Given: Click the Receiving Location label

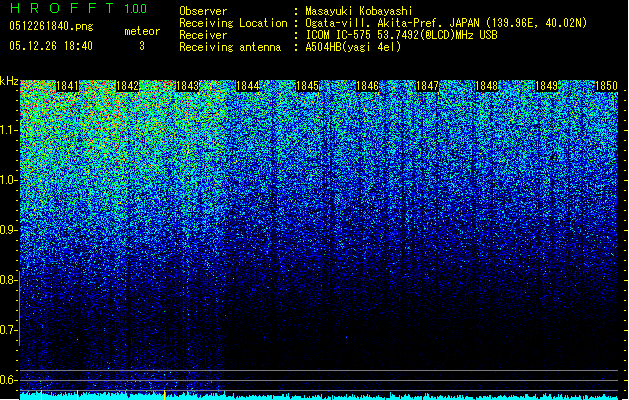Looking at the screenshot, I should pos(233,23).
